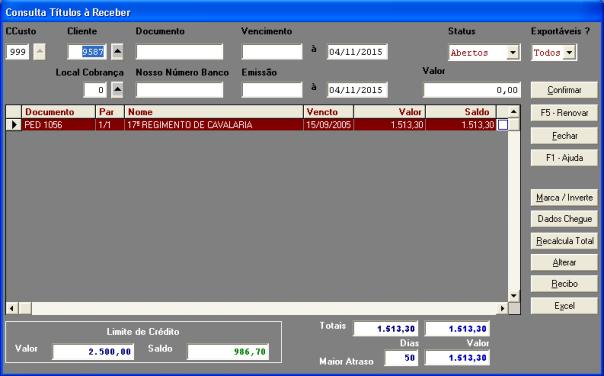Select the row indicator arrow for PED 1056
This screenshot has width=604, height=376.
[14, 125]
